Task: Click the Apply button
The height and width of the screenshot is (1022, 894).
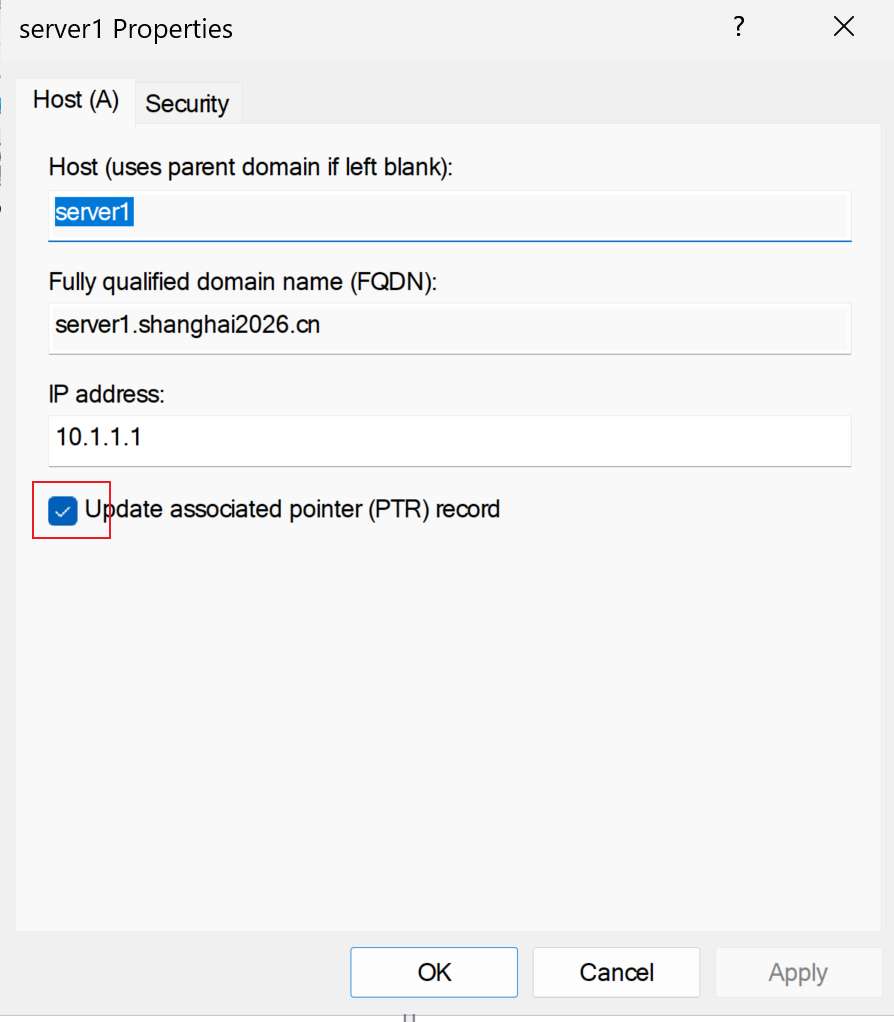Action: pos(798,972)
